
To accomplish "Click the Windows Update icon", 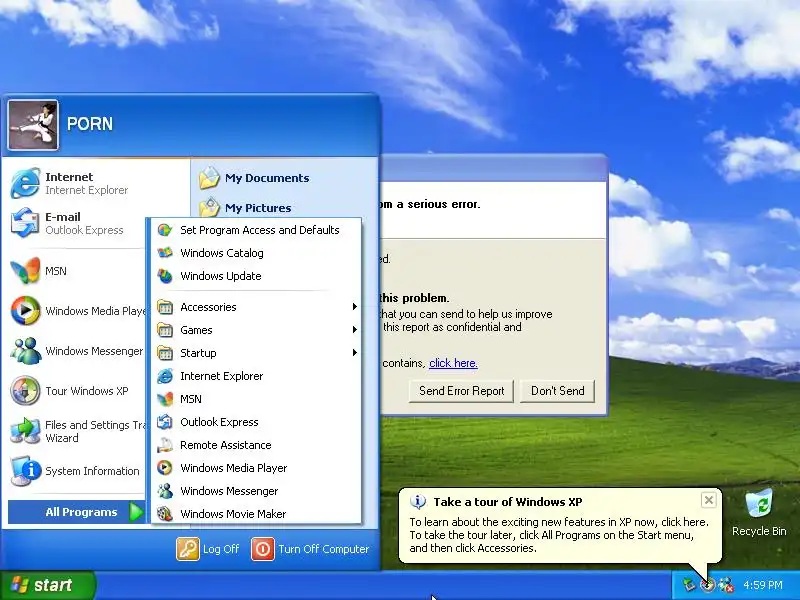I will pos(164,276).
